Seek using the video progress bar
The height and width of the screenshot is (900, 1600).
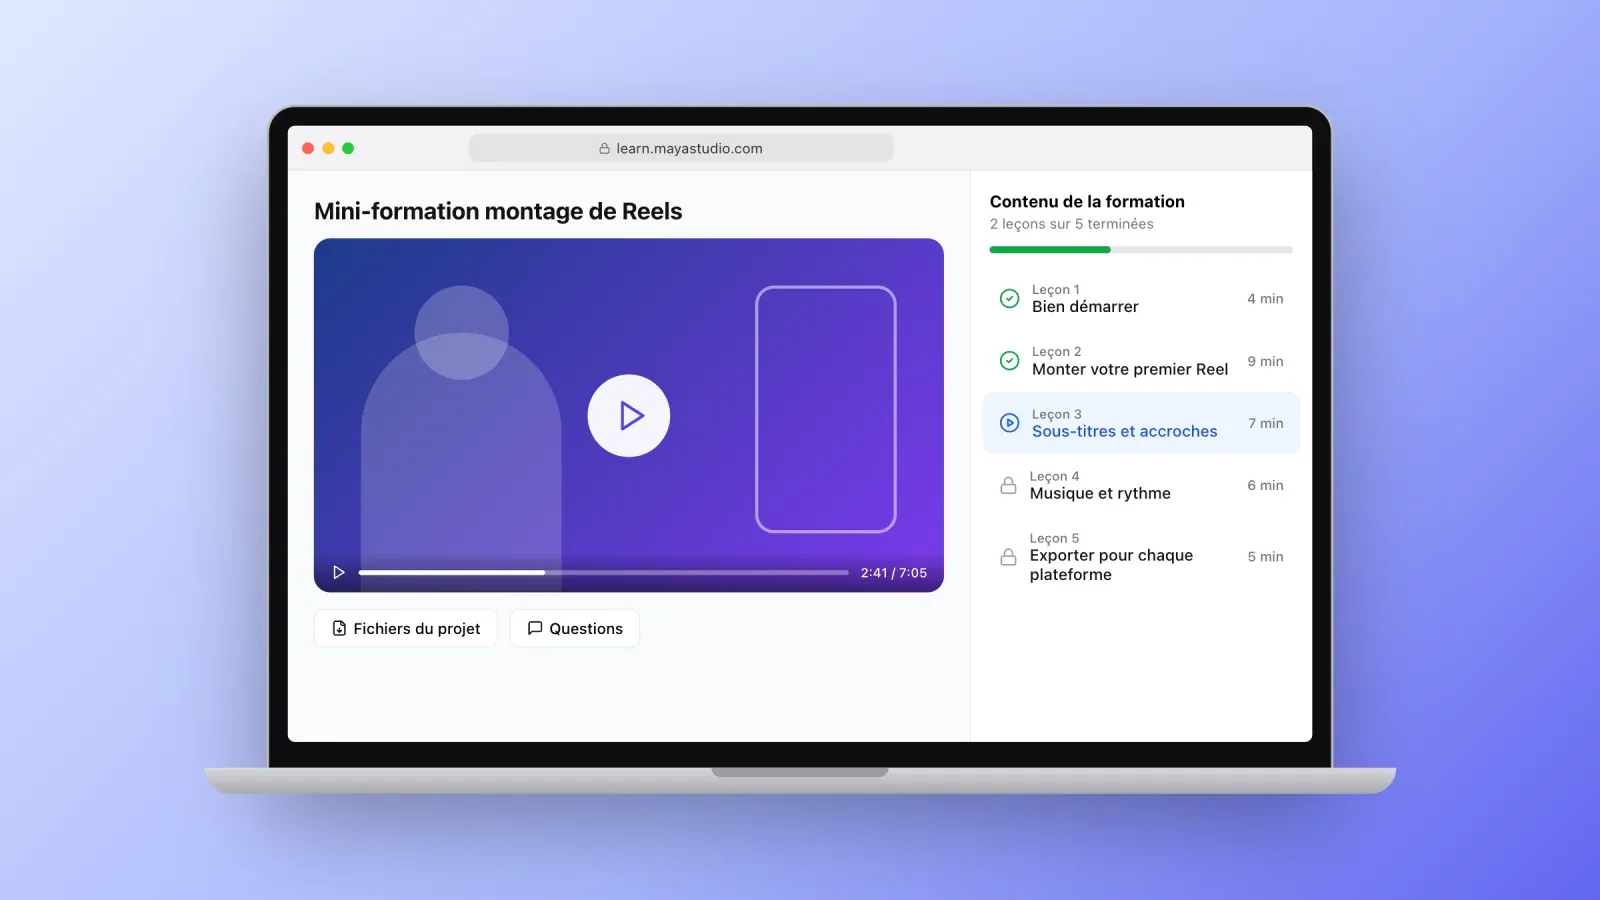pyautogui.click(x=603, y=573)
